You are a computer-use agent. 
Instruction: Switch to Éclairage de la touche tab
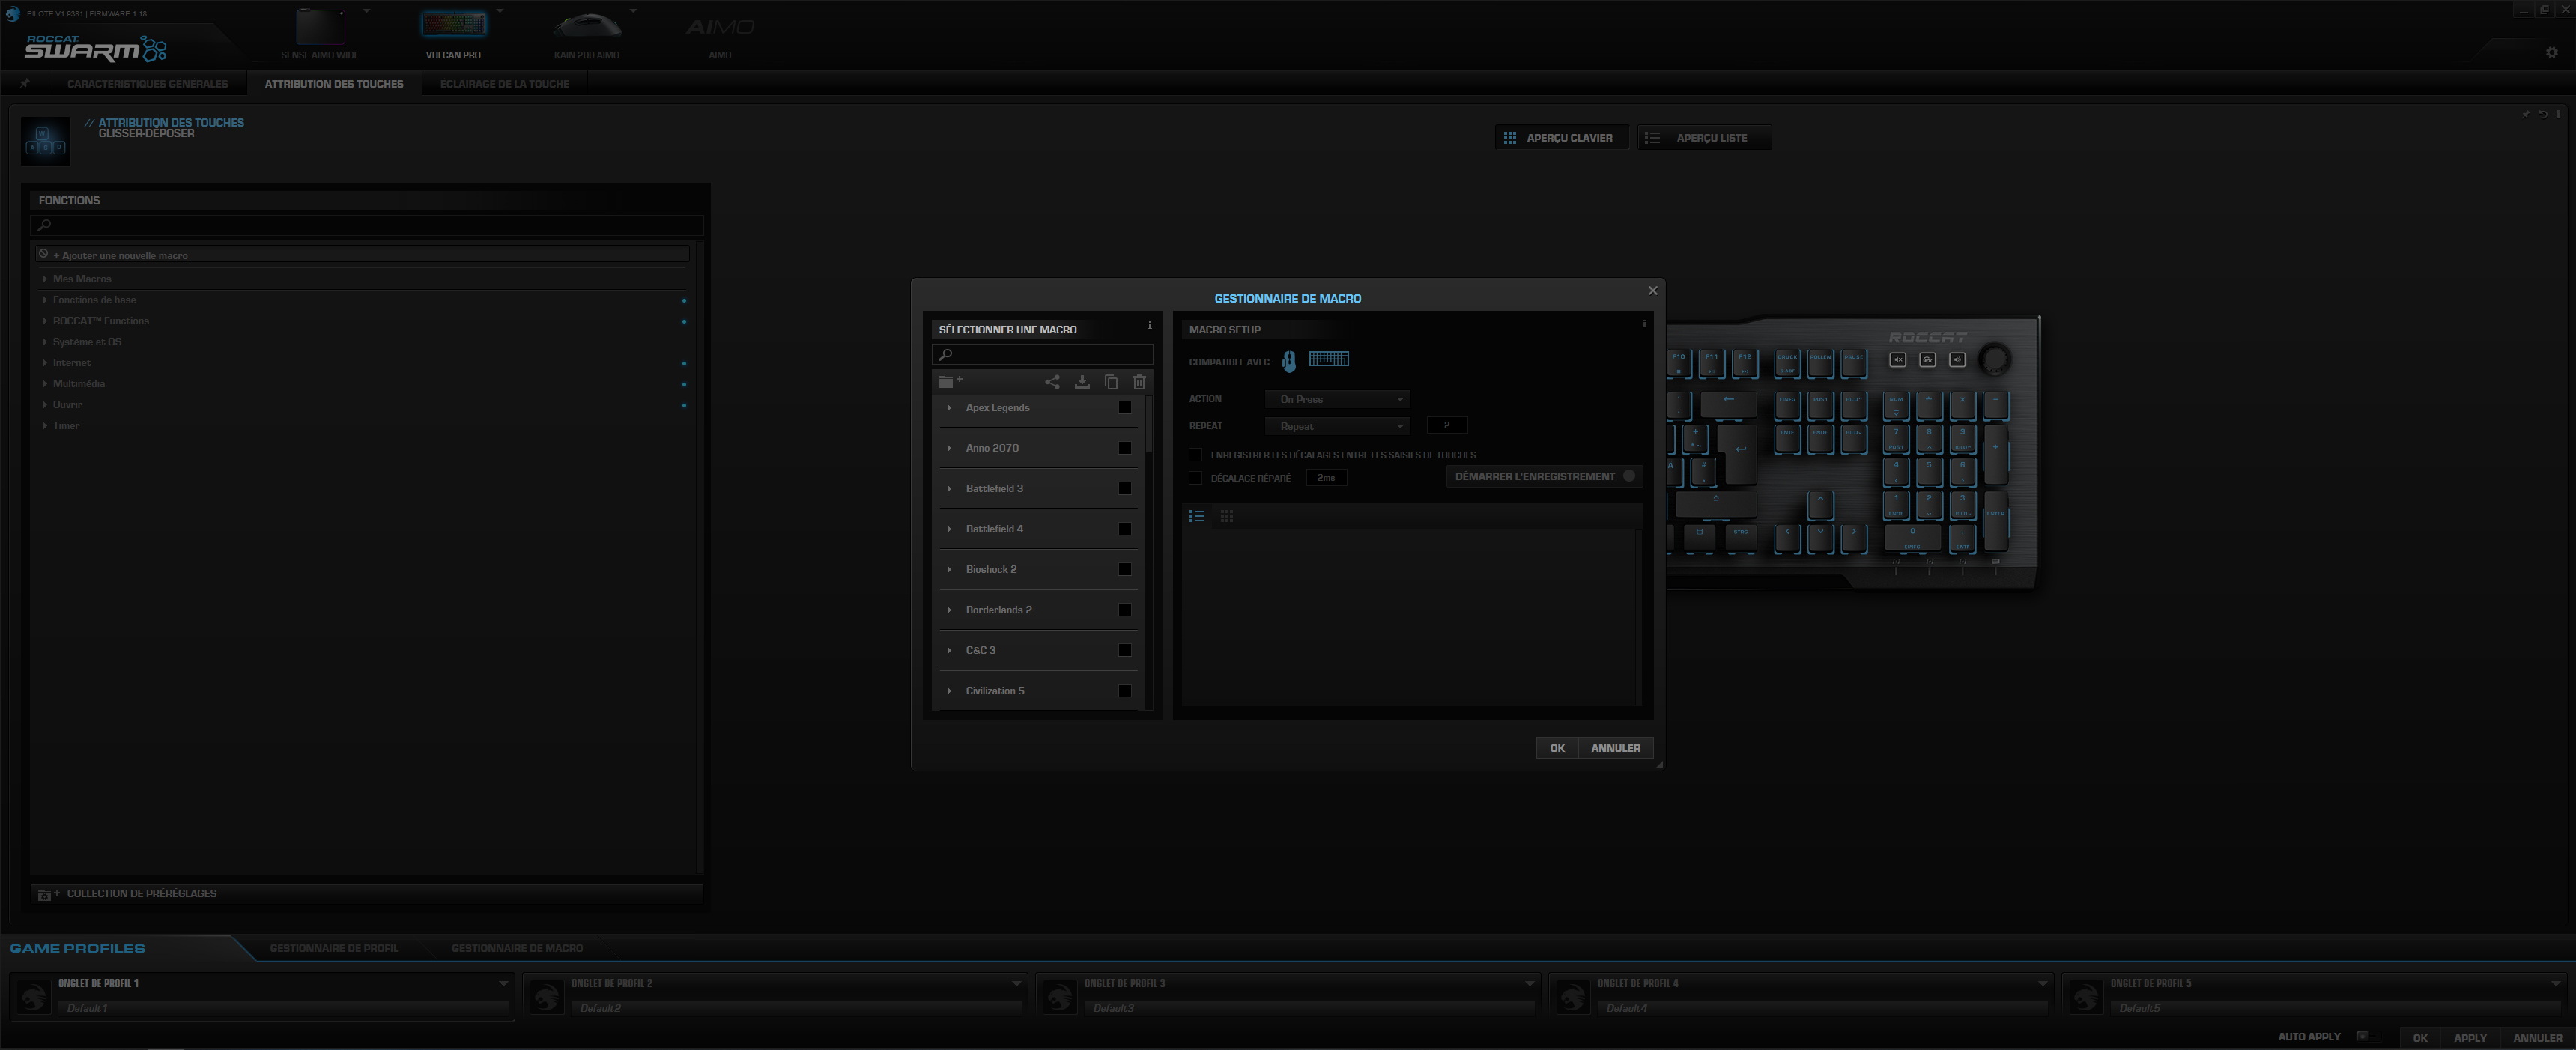tap(505, 84)
